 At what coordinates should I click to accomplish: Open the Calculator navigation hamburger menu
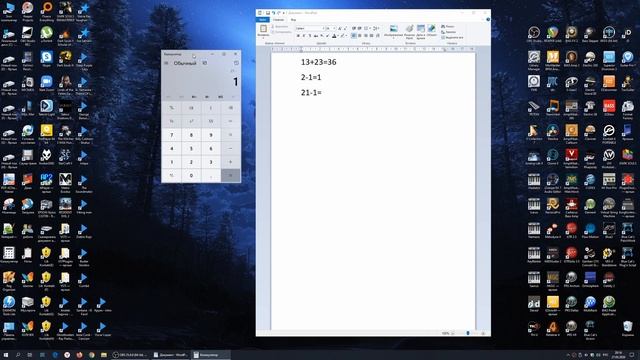click(166, 63)
